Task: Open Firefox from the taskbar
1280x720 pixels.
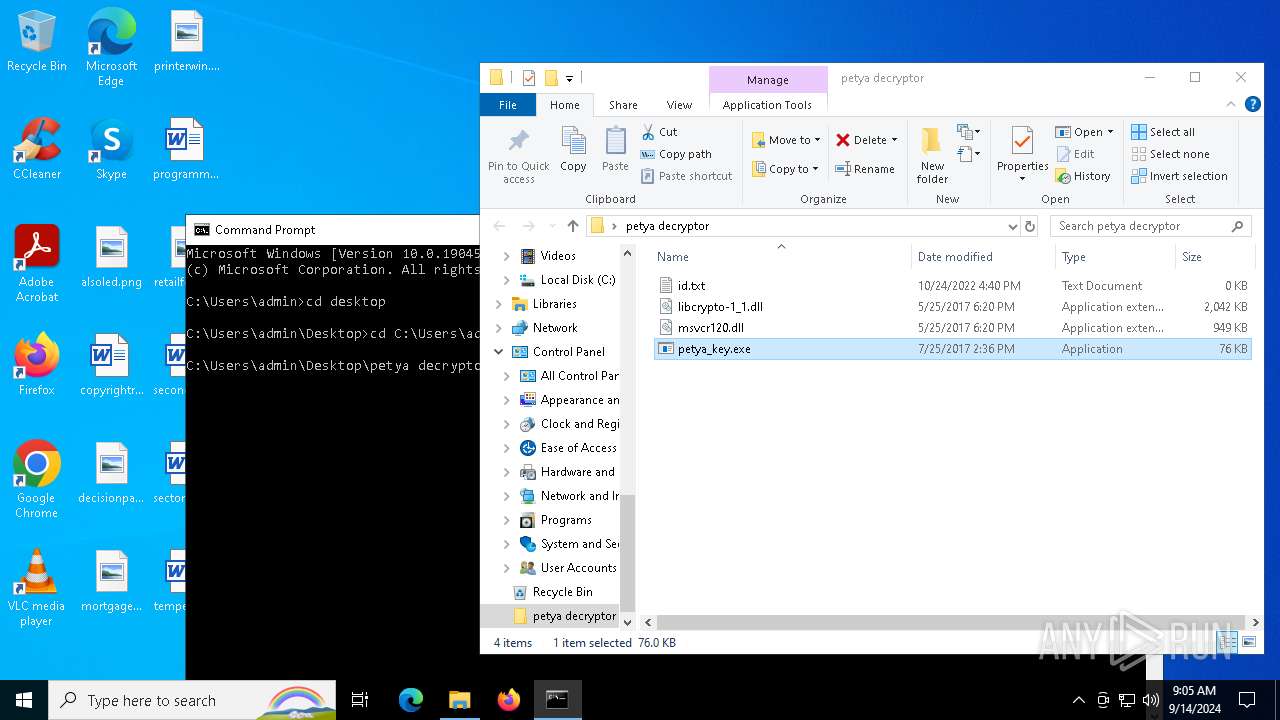Action: click(508, 700)
